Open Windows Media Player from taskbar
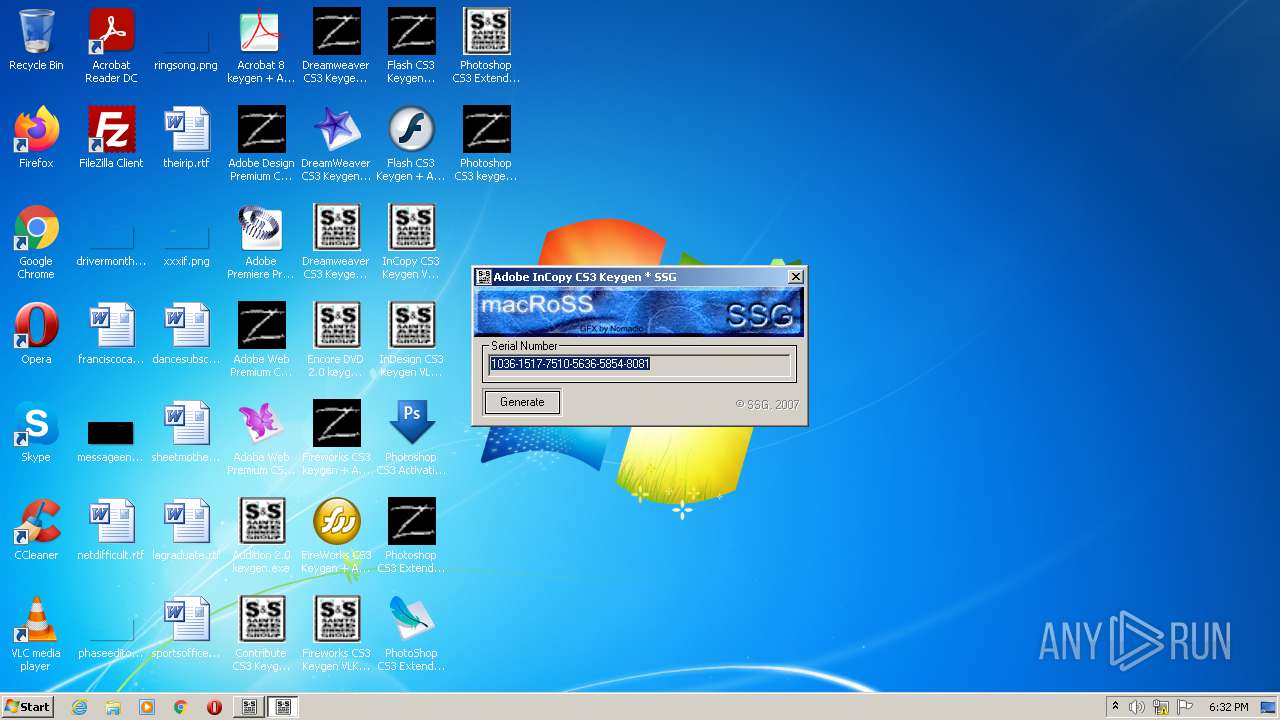Screen dimensions: 1280x720 tap(147, 707)
